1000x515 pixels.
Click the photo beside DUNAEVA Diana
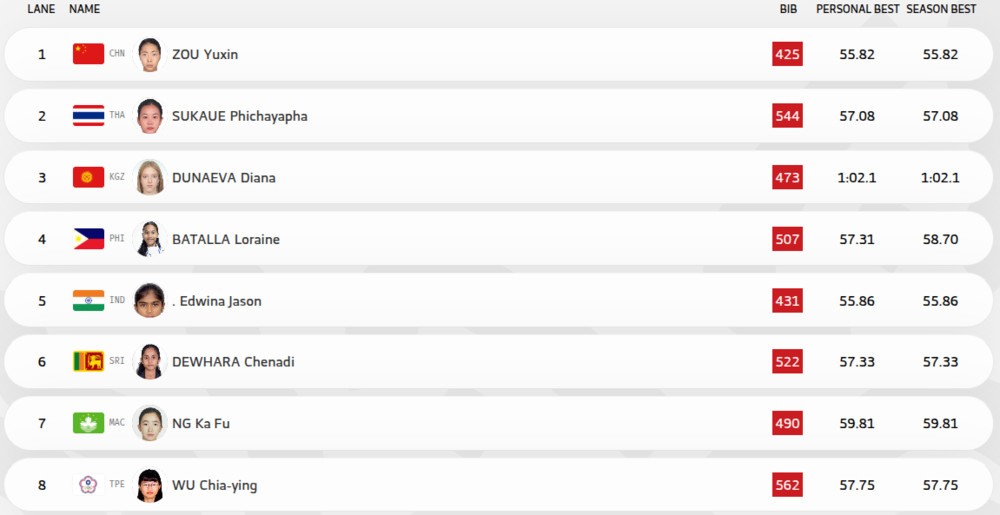coord(149,177)
